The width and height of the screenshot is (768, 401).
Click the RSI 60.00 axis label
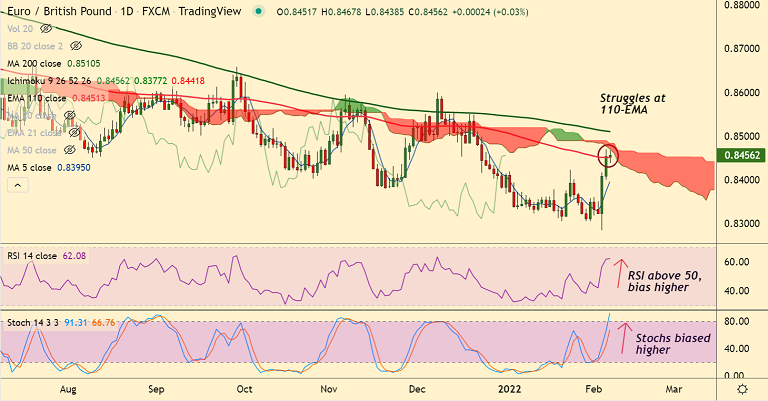point(736,262)
